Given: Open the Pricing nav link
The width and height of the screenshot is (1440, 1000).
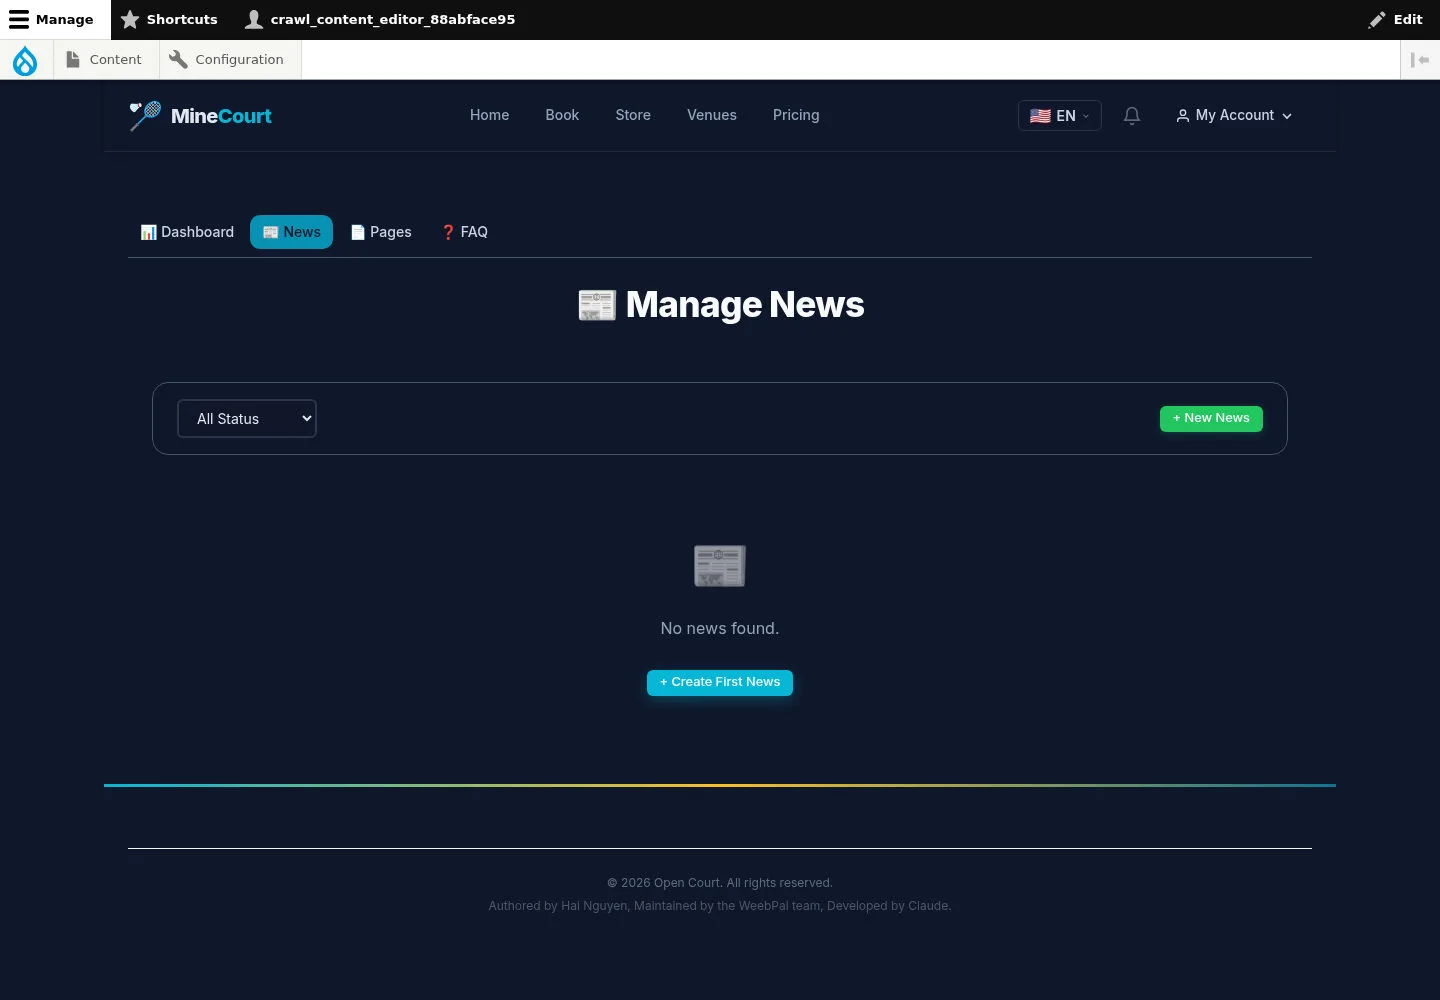Looking at the screenshot, I should point(796,115).
